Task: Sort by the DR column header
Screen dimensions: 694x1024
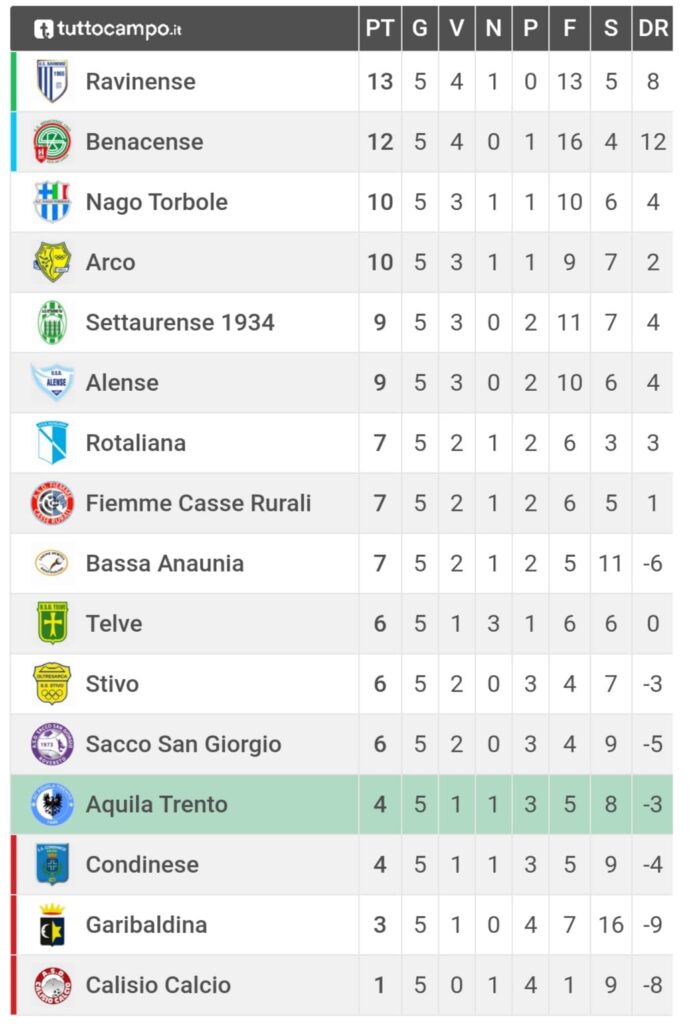Action: pos(653,29)
